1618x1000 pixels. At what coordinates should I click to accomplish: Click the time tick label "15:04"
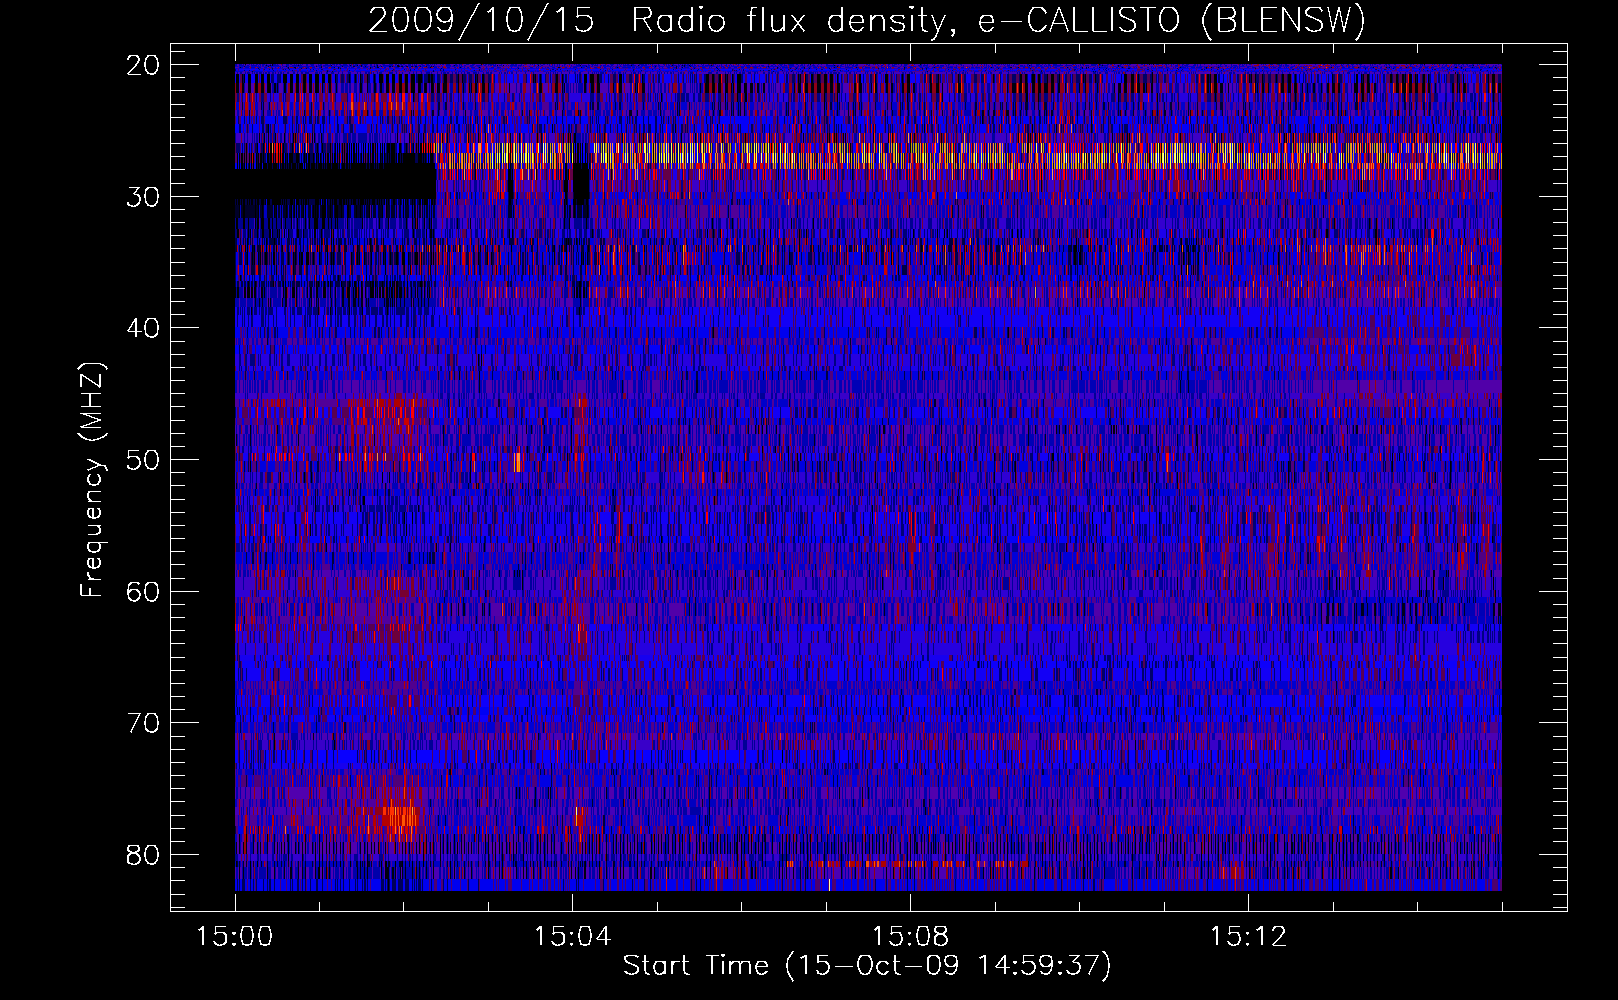(572, 937)
